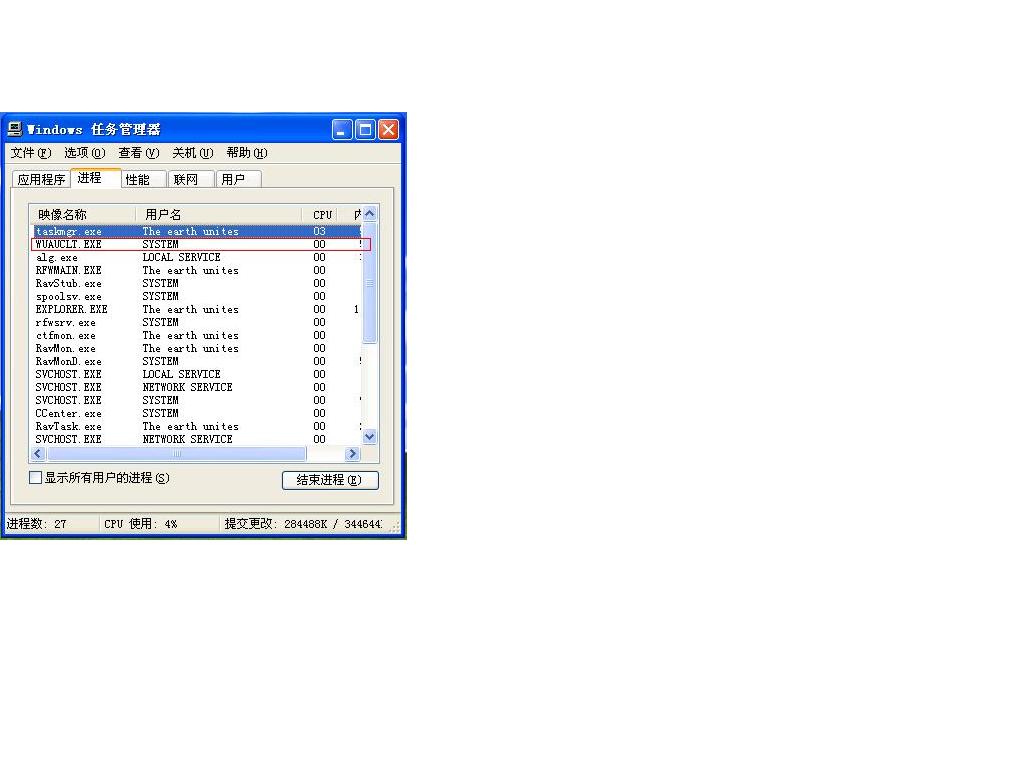The width and height of the screenshot is (1024, 768).
Task: Switch to the 应用程序 tab
Action: coord(41,180)
